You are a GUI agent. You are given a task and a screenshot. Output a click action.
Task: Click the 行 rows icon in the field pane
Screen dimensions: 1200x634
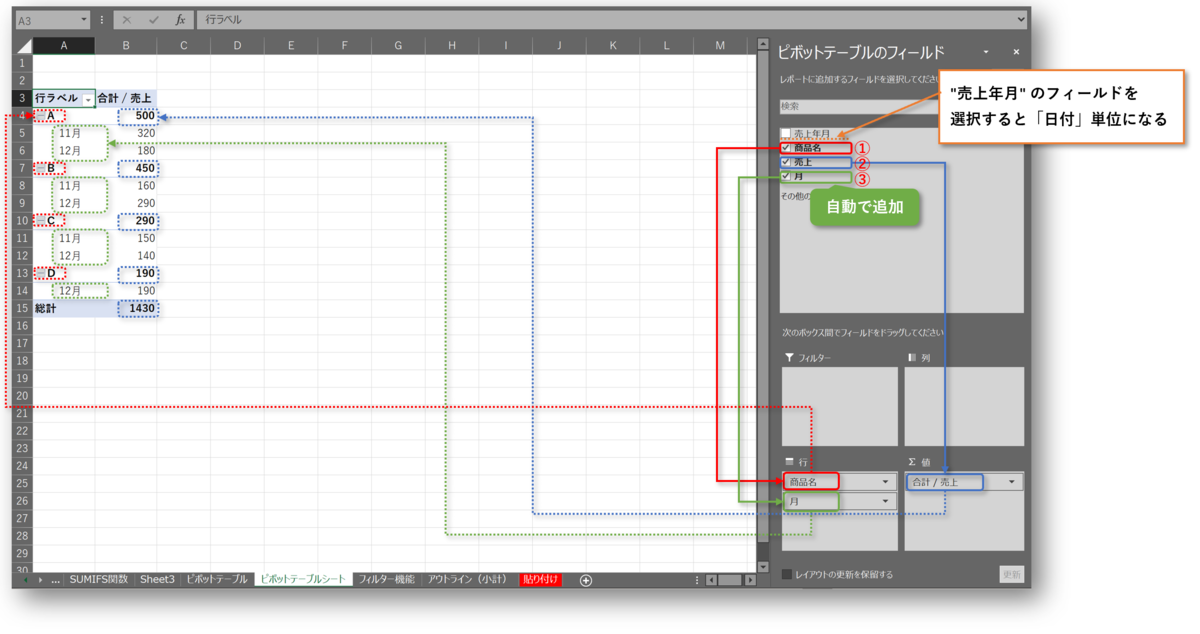click(789, 461)
